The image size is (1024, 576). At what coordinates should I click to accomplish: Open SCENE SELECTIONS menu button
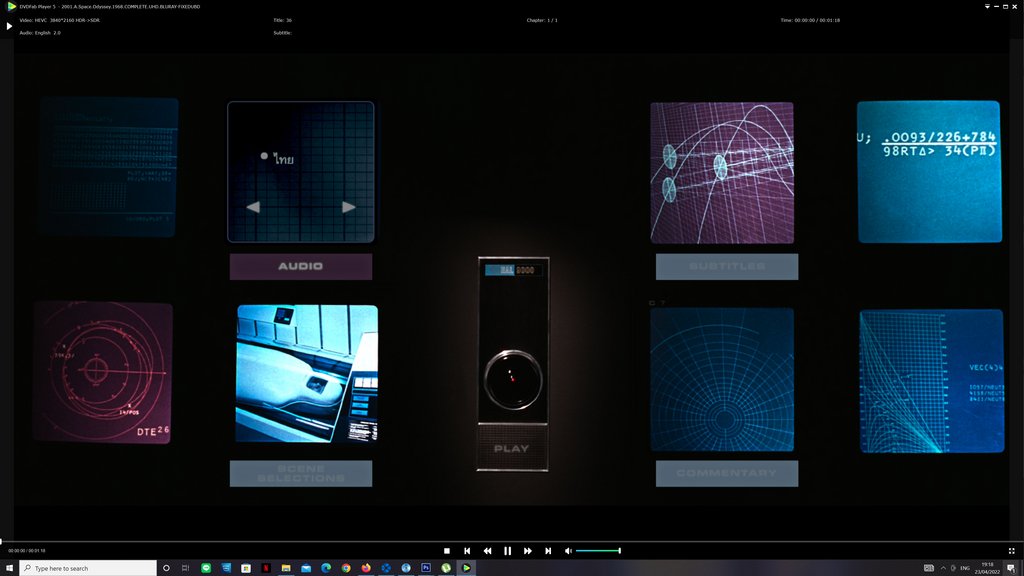(301, 473)
